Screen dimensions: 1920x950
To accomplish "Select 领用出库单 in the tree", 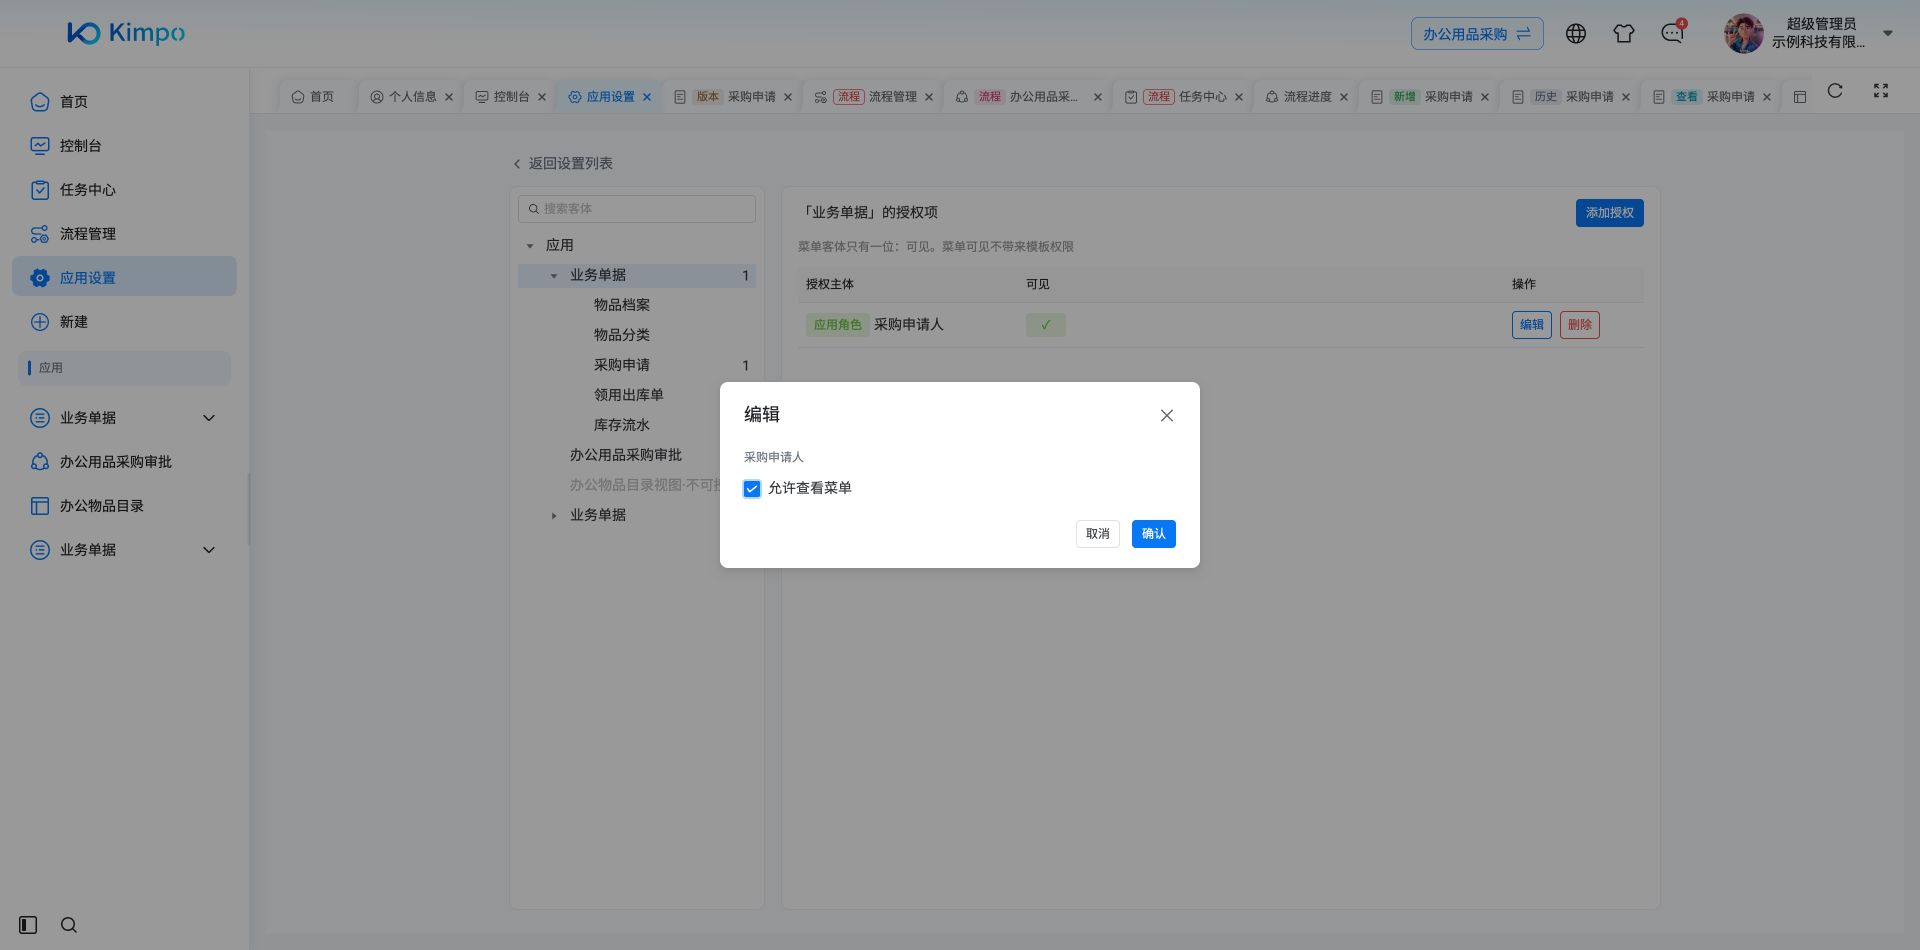I will coord(629,395).
